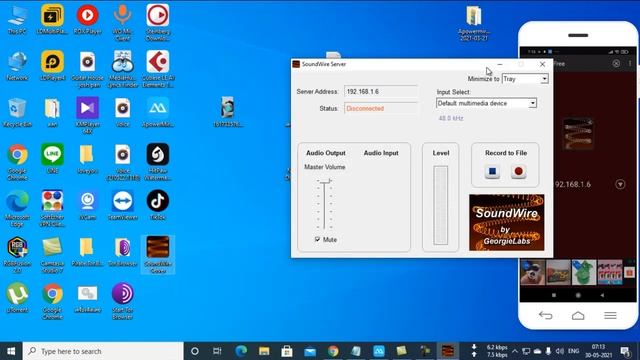
Task: Tap the phone mirror menu lines button
Action: coord(610,316)
